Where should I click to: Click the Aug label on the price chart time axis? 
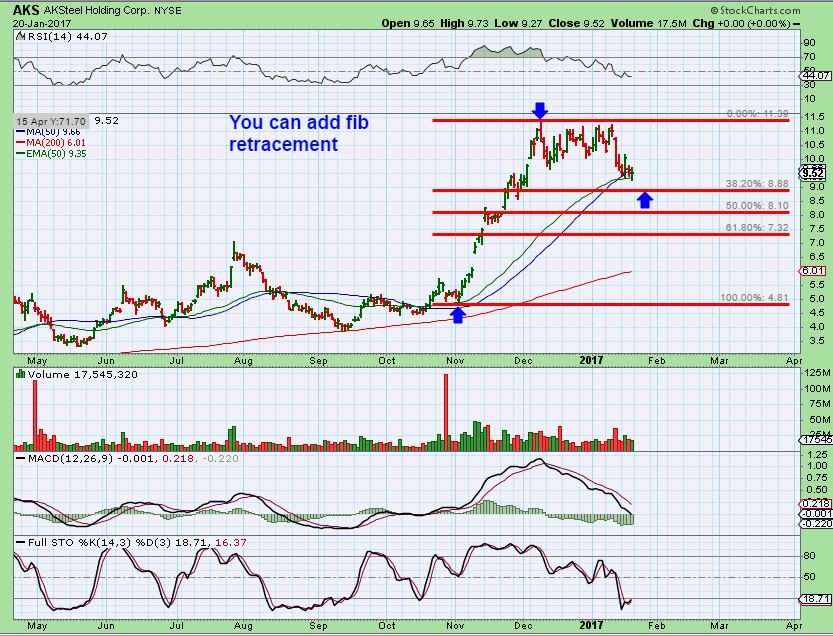(x=243, y=361)
